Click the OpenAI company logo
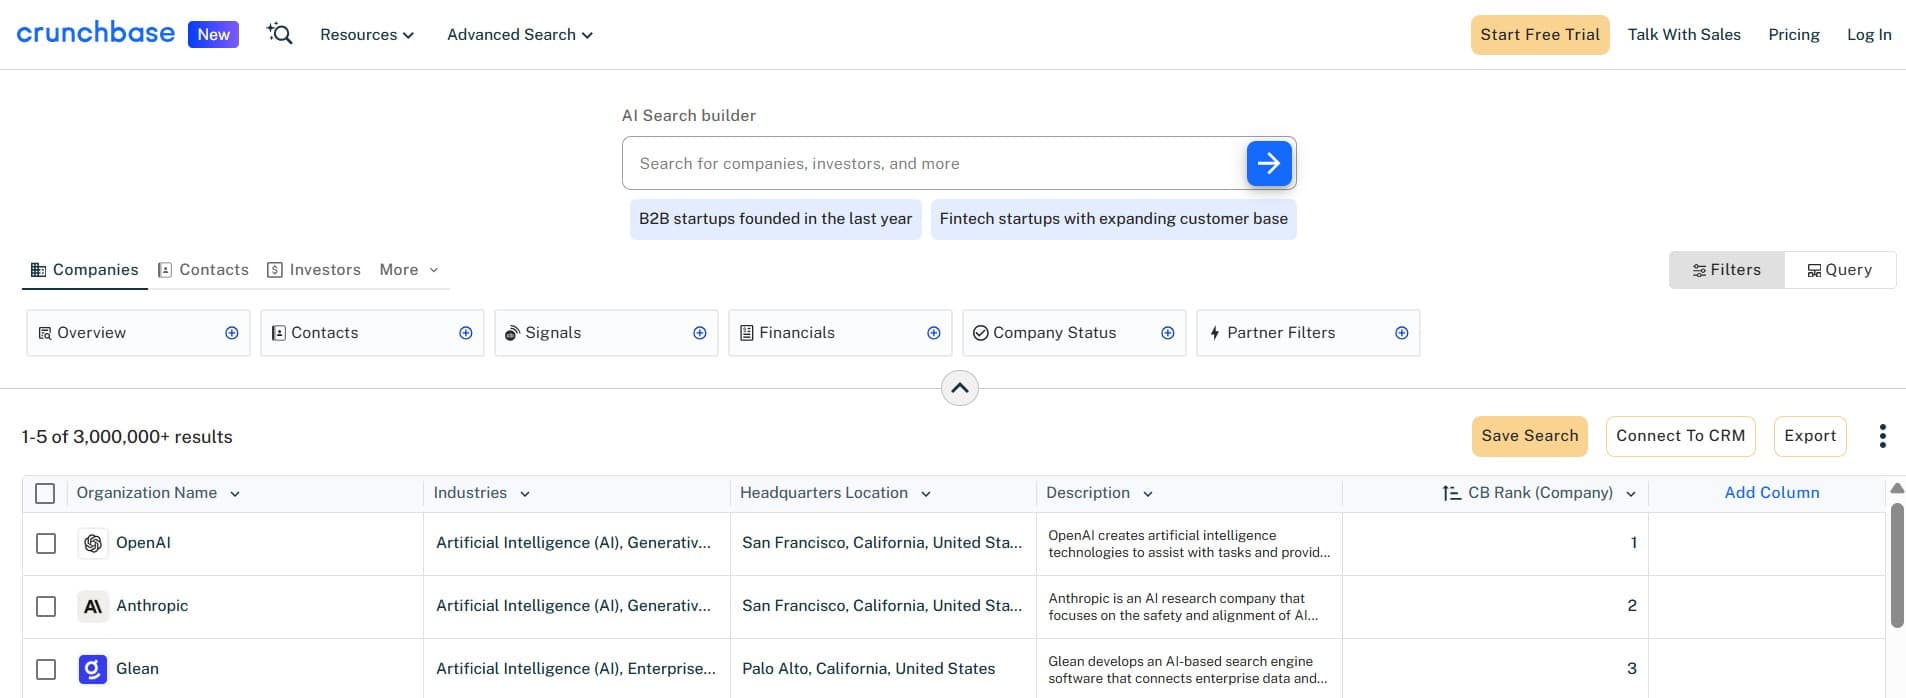Image resolution: width=1906 pixels, height=698 pixels. [93, 543]
